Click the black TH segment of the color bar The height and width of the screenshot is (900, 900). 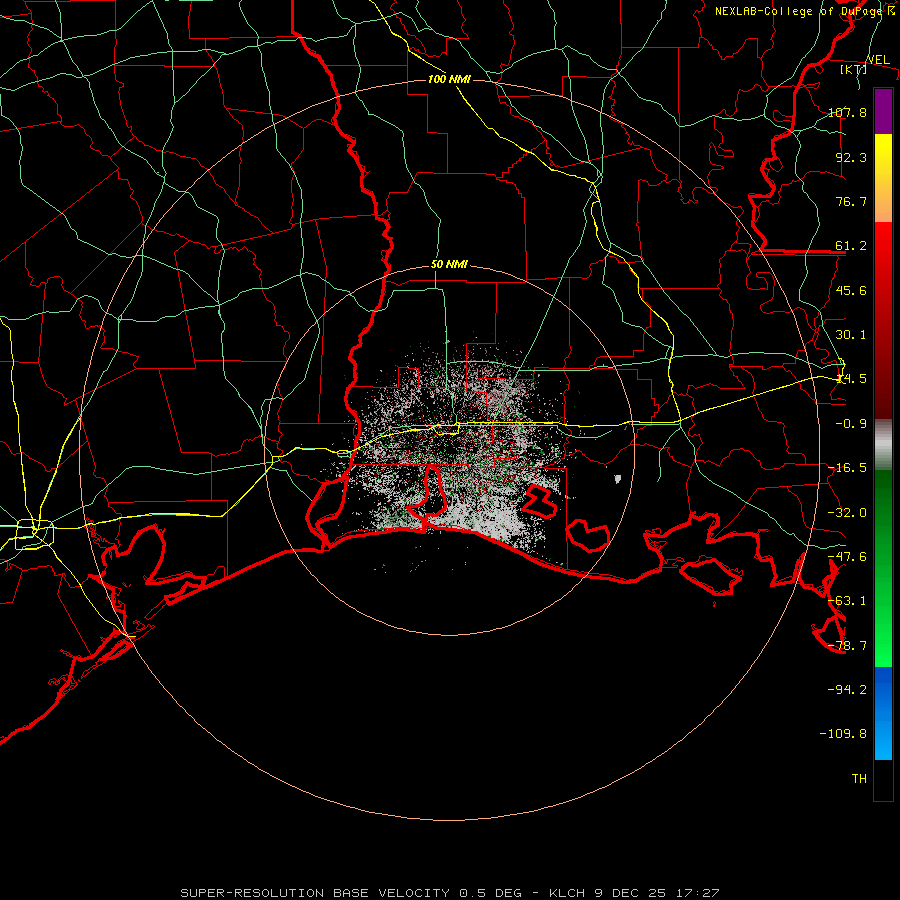[x=883, y=780]
